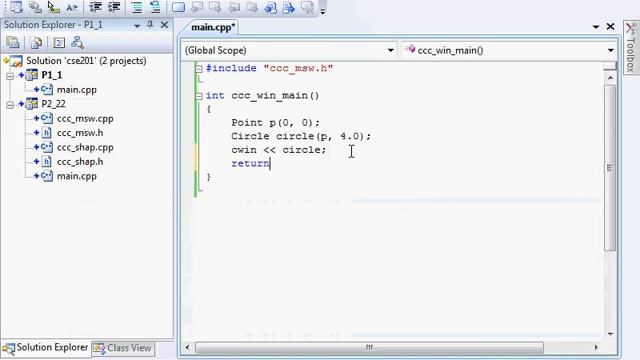Click Display Parameter Info toolbar icon
The image size is (640, 360).
(x=35, y=7)
